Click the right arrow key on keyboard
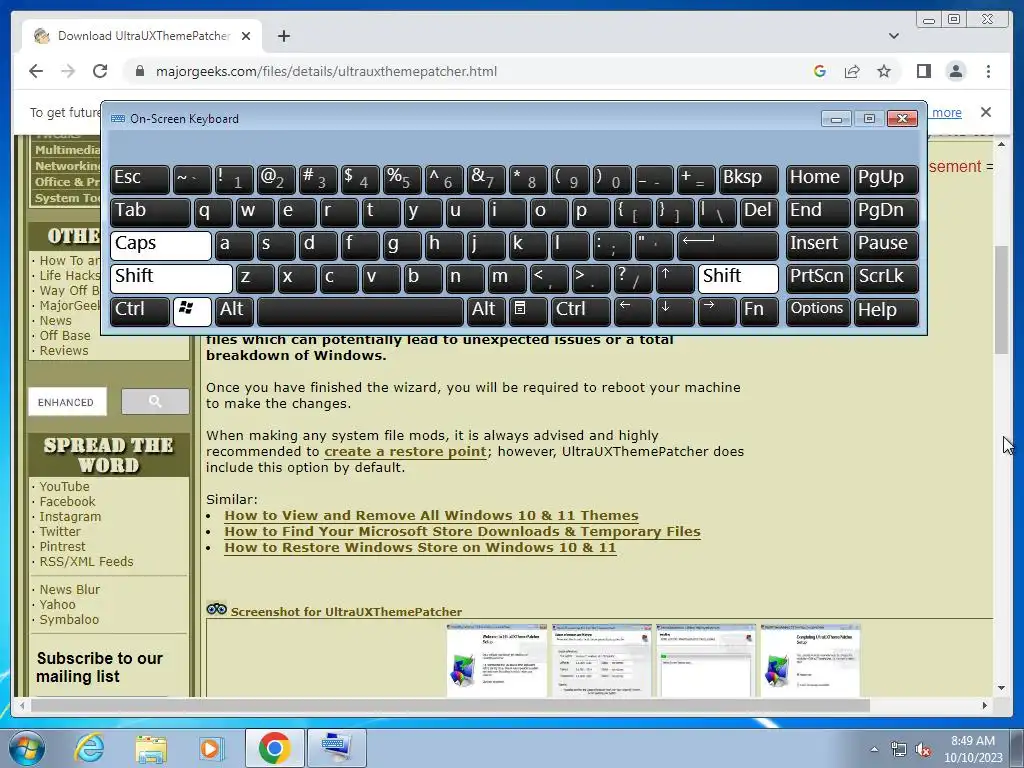The width and height of the screenshot is (1024, 768). pos(716,311)
